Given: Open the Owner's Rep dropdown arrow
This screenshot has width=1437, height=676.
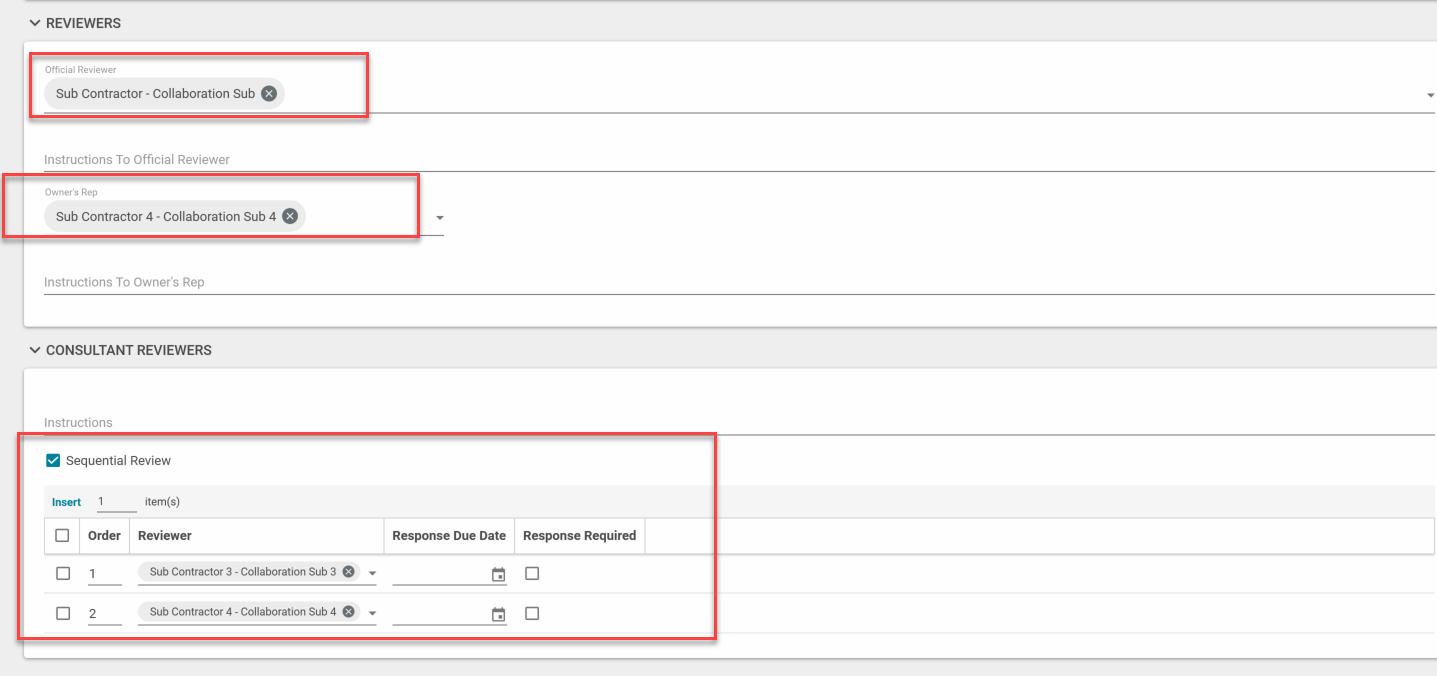Looking at the screenshot, I should click(x=439, y=218).
